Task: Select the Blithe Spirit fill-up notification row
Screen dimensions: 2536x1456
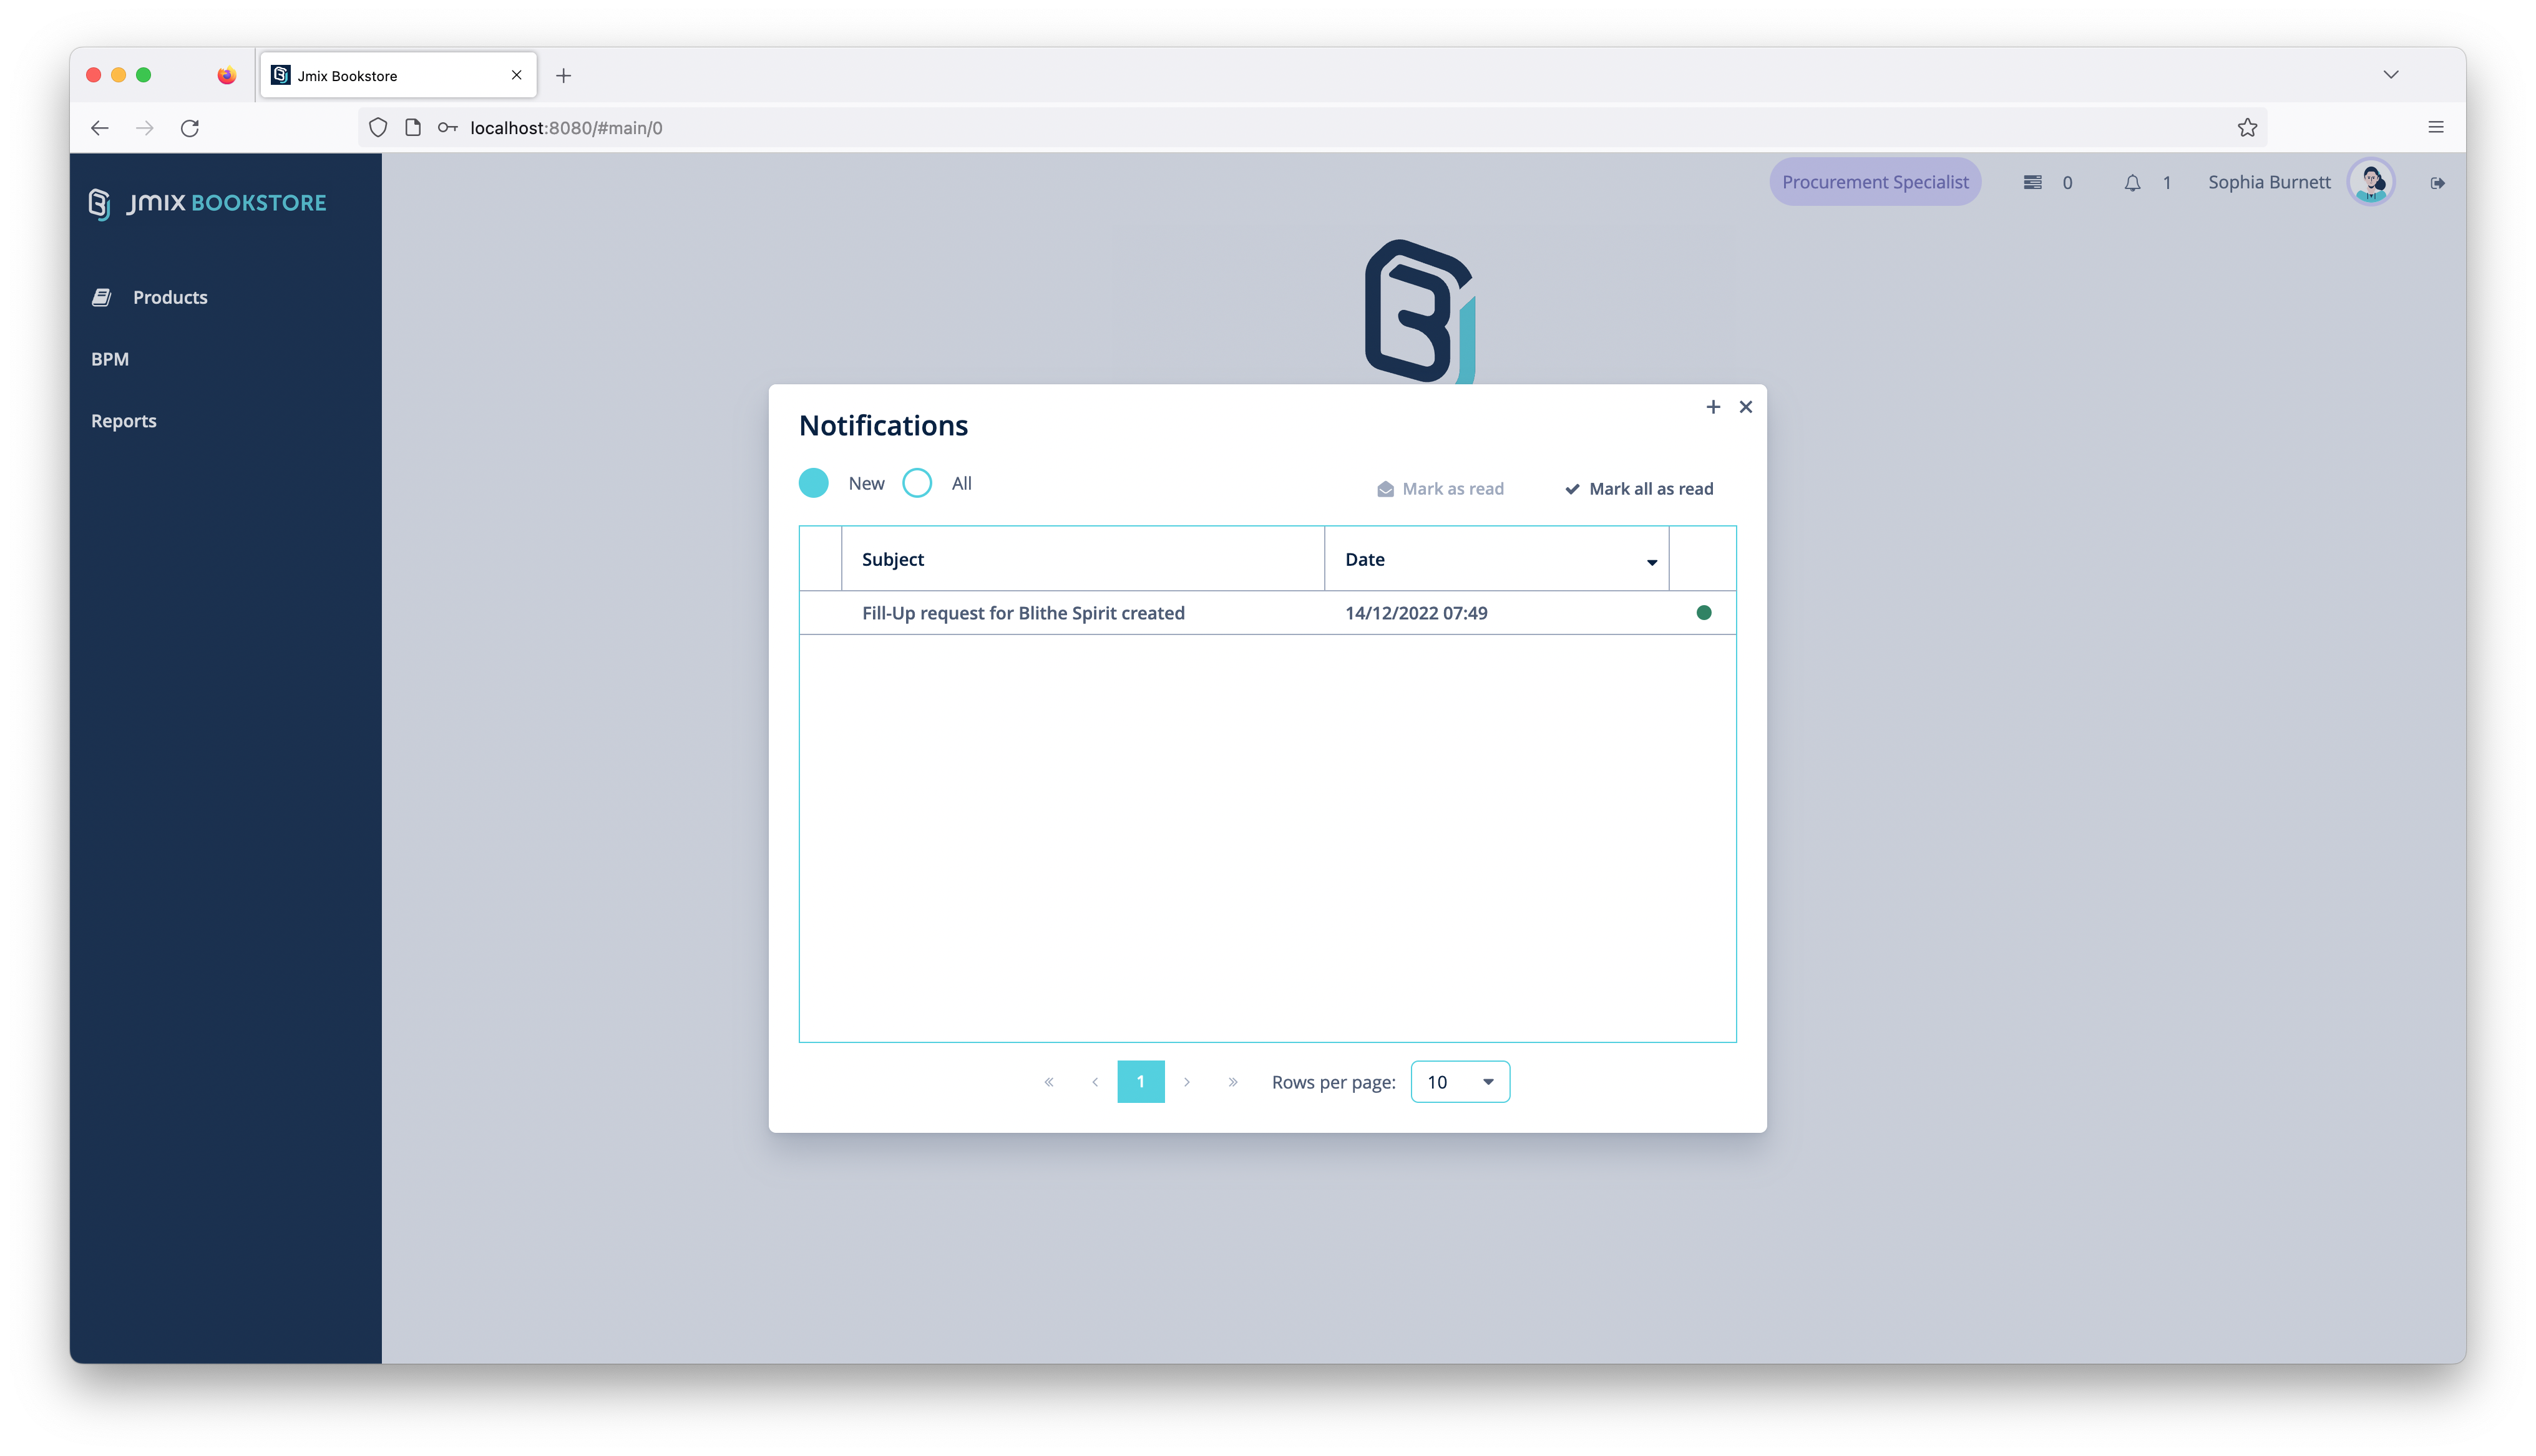Action: [1022, 613]
